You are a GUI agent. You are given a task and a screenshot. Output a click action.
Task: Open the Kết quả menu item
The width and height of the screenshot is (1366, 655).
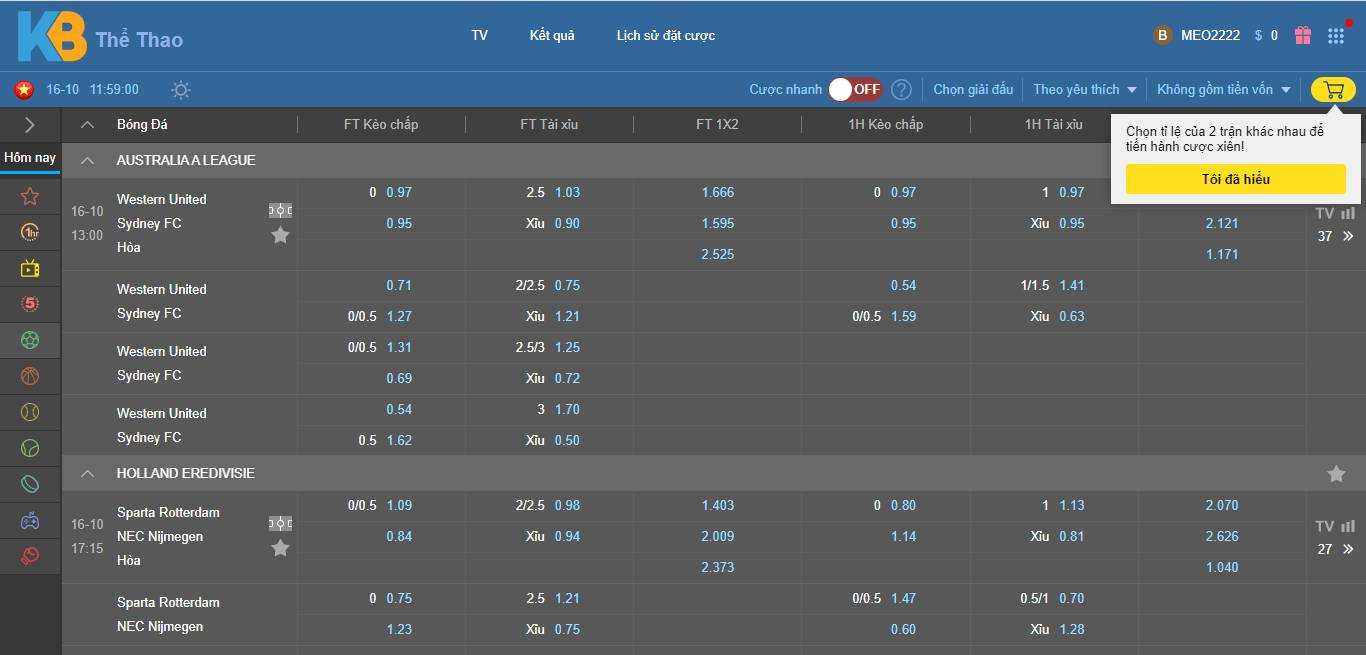click(552, 35)
